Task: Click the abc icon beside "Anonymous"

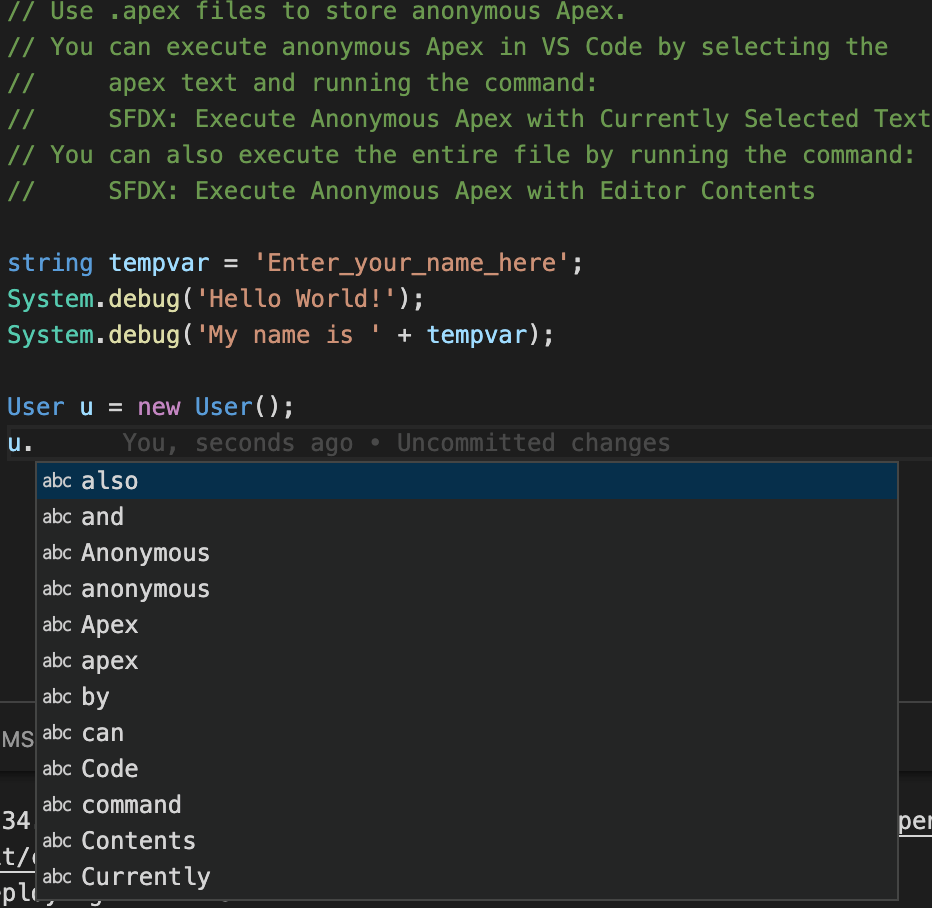Action: (56, 553)
